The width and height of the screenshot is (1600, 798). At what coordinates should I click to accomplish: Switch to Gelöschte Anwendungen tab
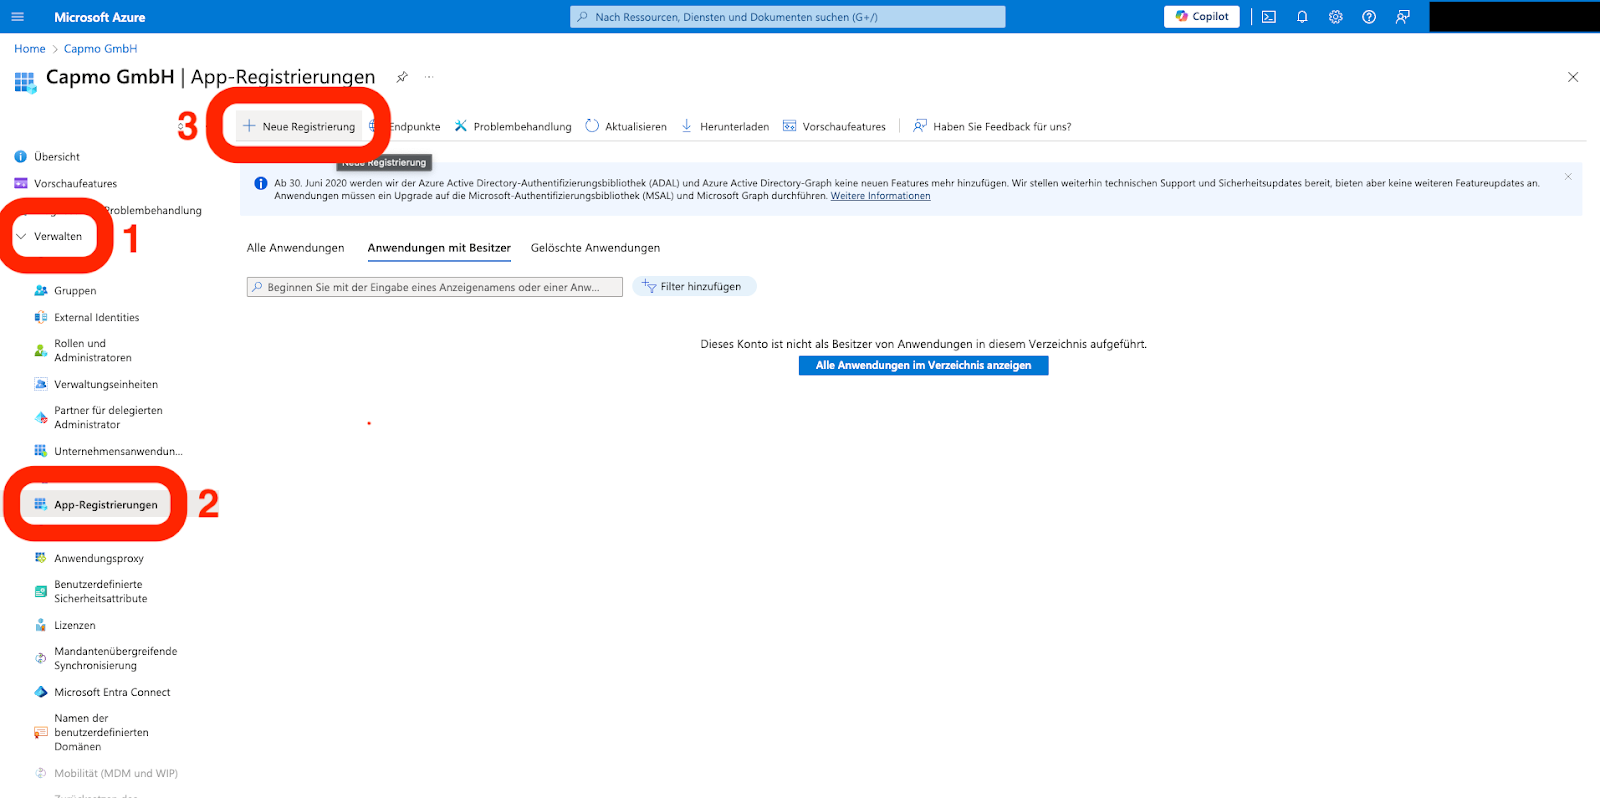click(595, 248)
